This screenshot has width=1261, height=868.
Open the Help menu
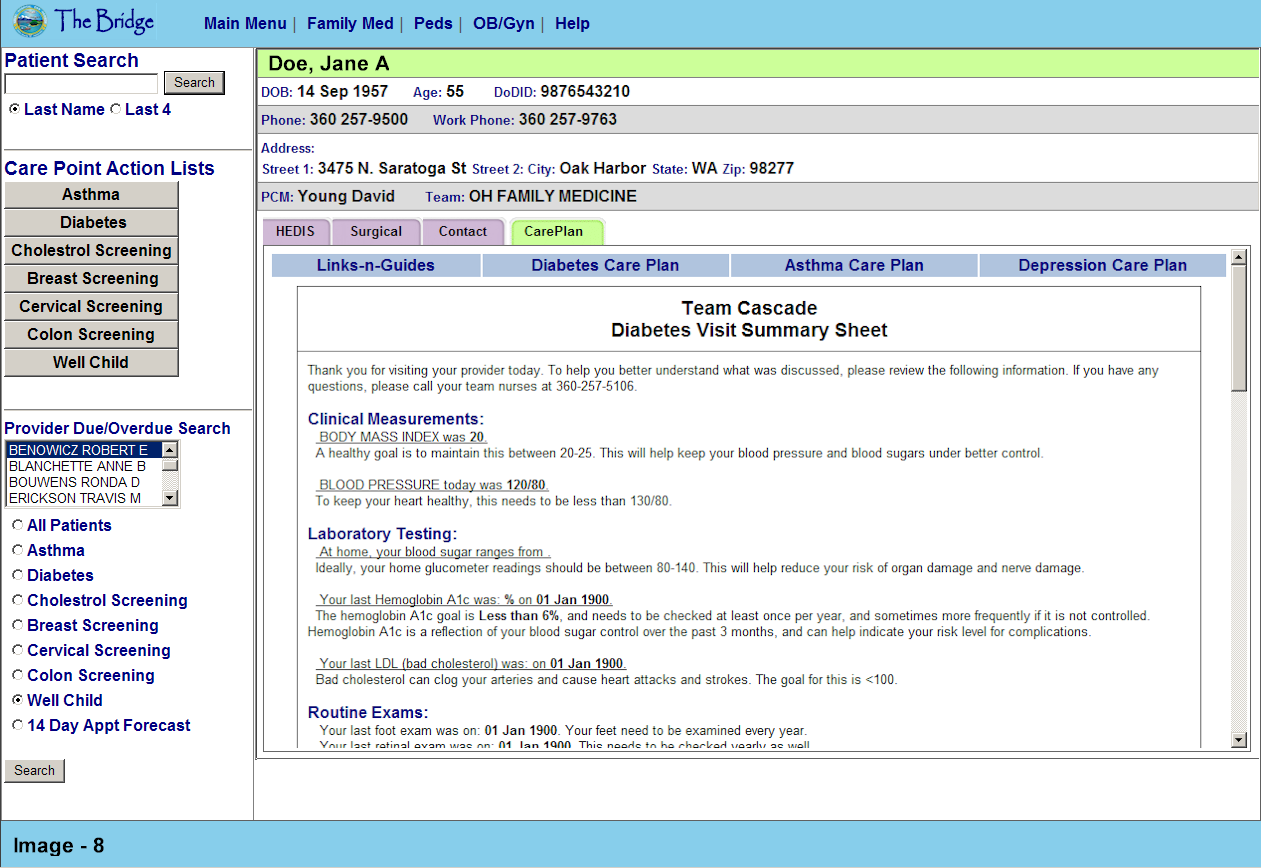click(x=572, y=23)
